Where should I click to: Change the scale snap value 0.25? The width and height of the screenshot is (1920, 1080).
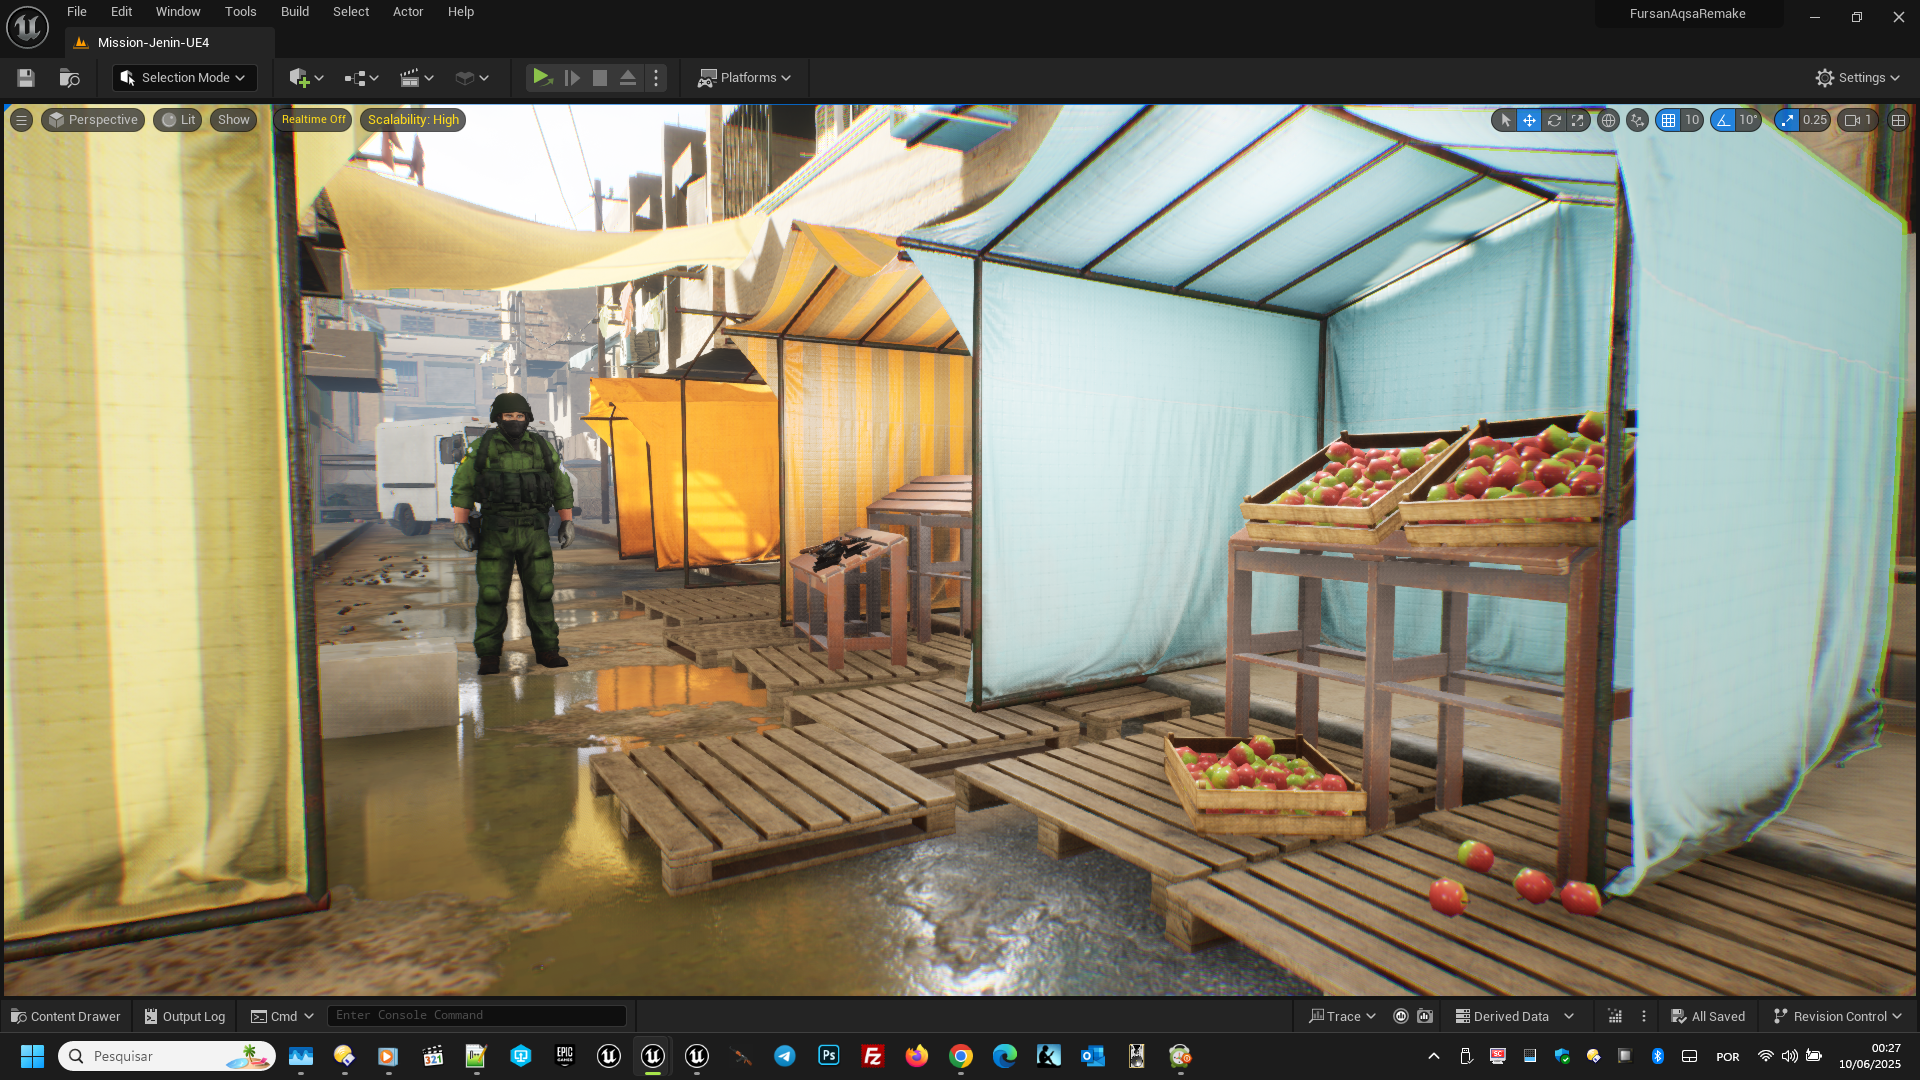pos(1814,120)
